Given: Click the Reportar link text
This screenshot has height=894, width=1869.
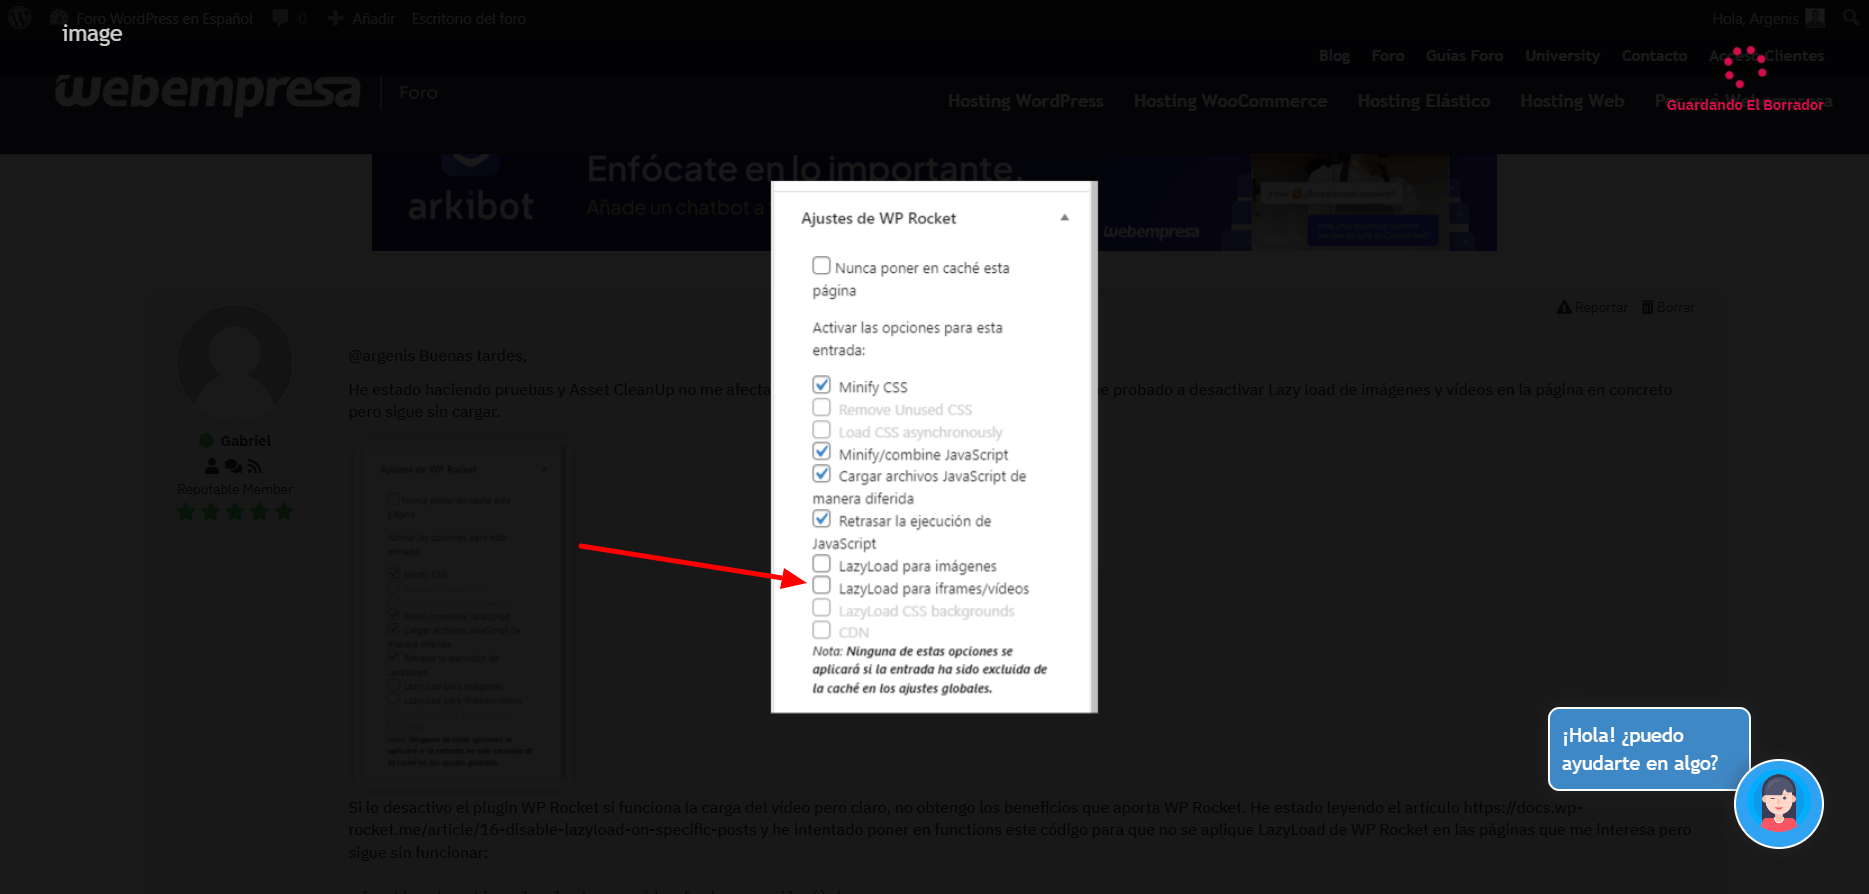Looking at the screenshot, I should point(1601,307).
